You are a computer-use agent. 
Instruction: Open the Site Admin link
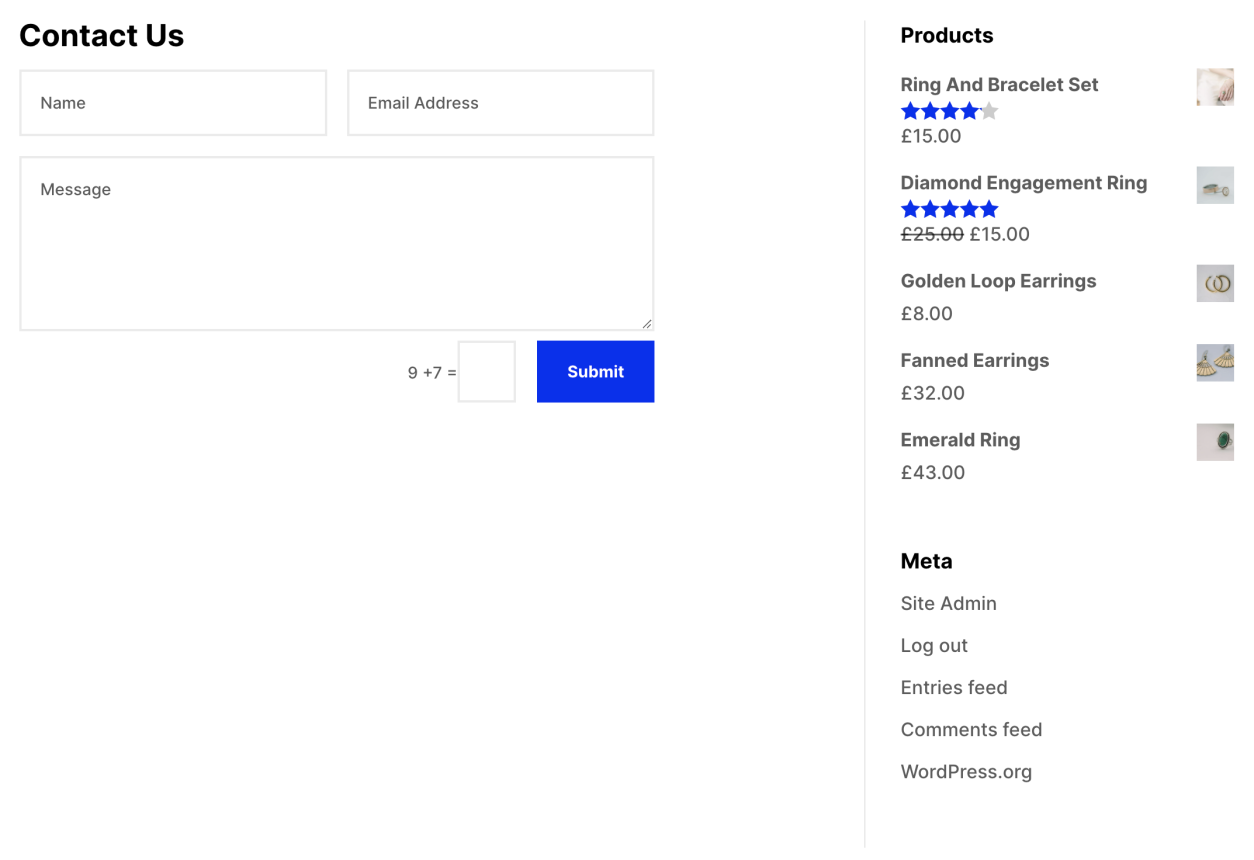[x=948, y=603]
